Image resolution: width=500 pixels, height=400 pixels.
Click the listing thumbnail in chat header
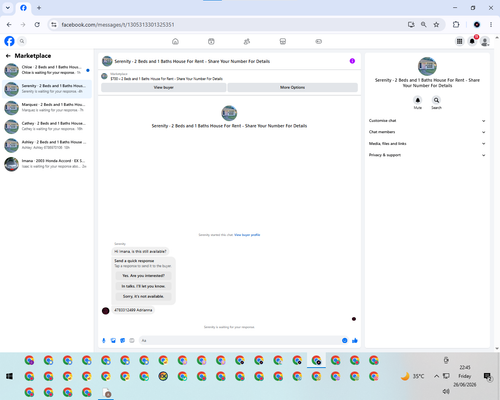click(107, 61)
